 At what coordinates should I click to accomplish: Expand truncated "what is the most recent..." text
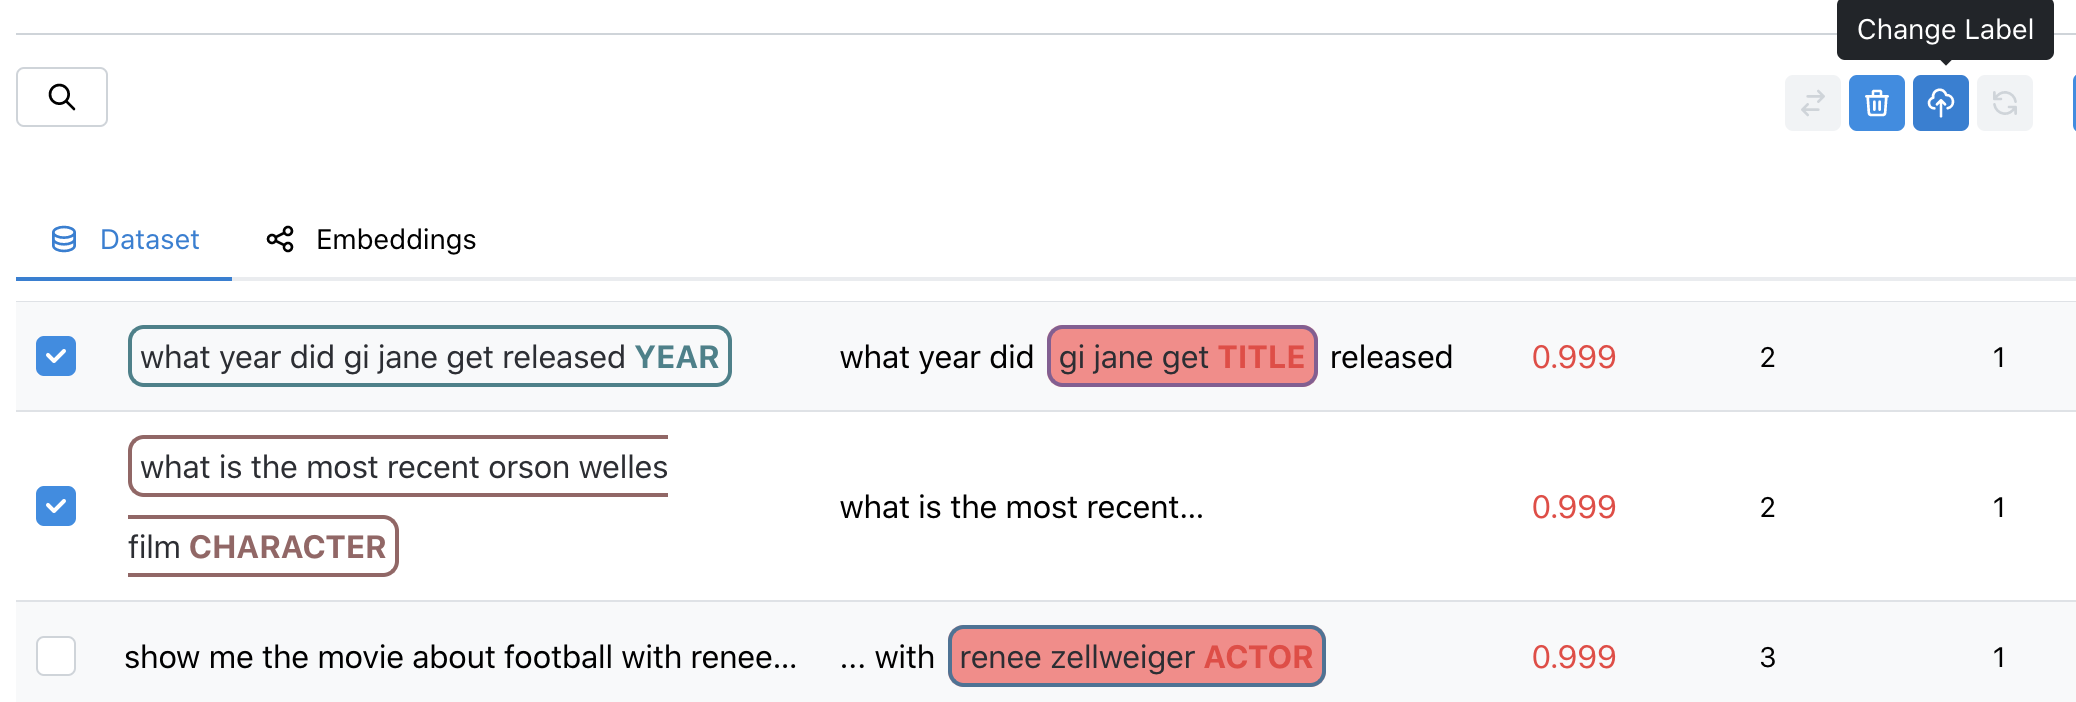pos(1021,507)
